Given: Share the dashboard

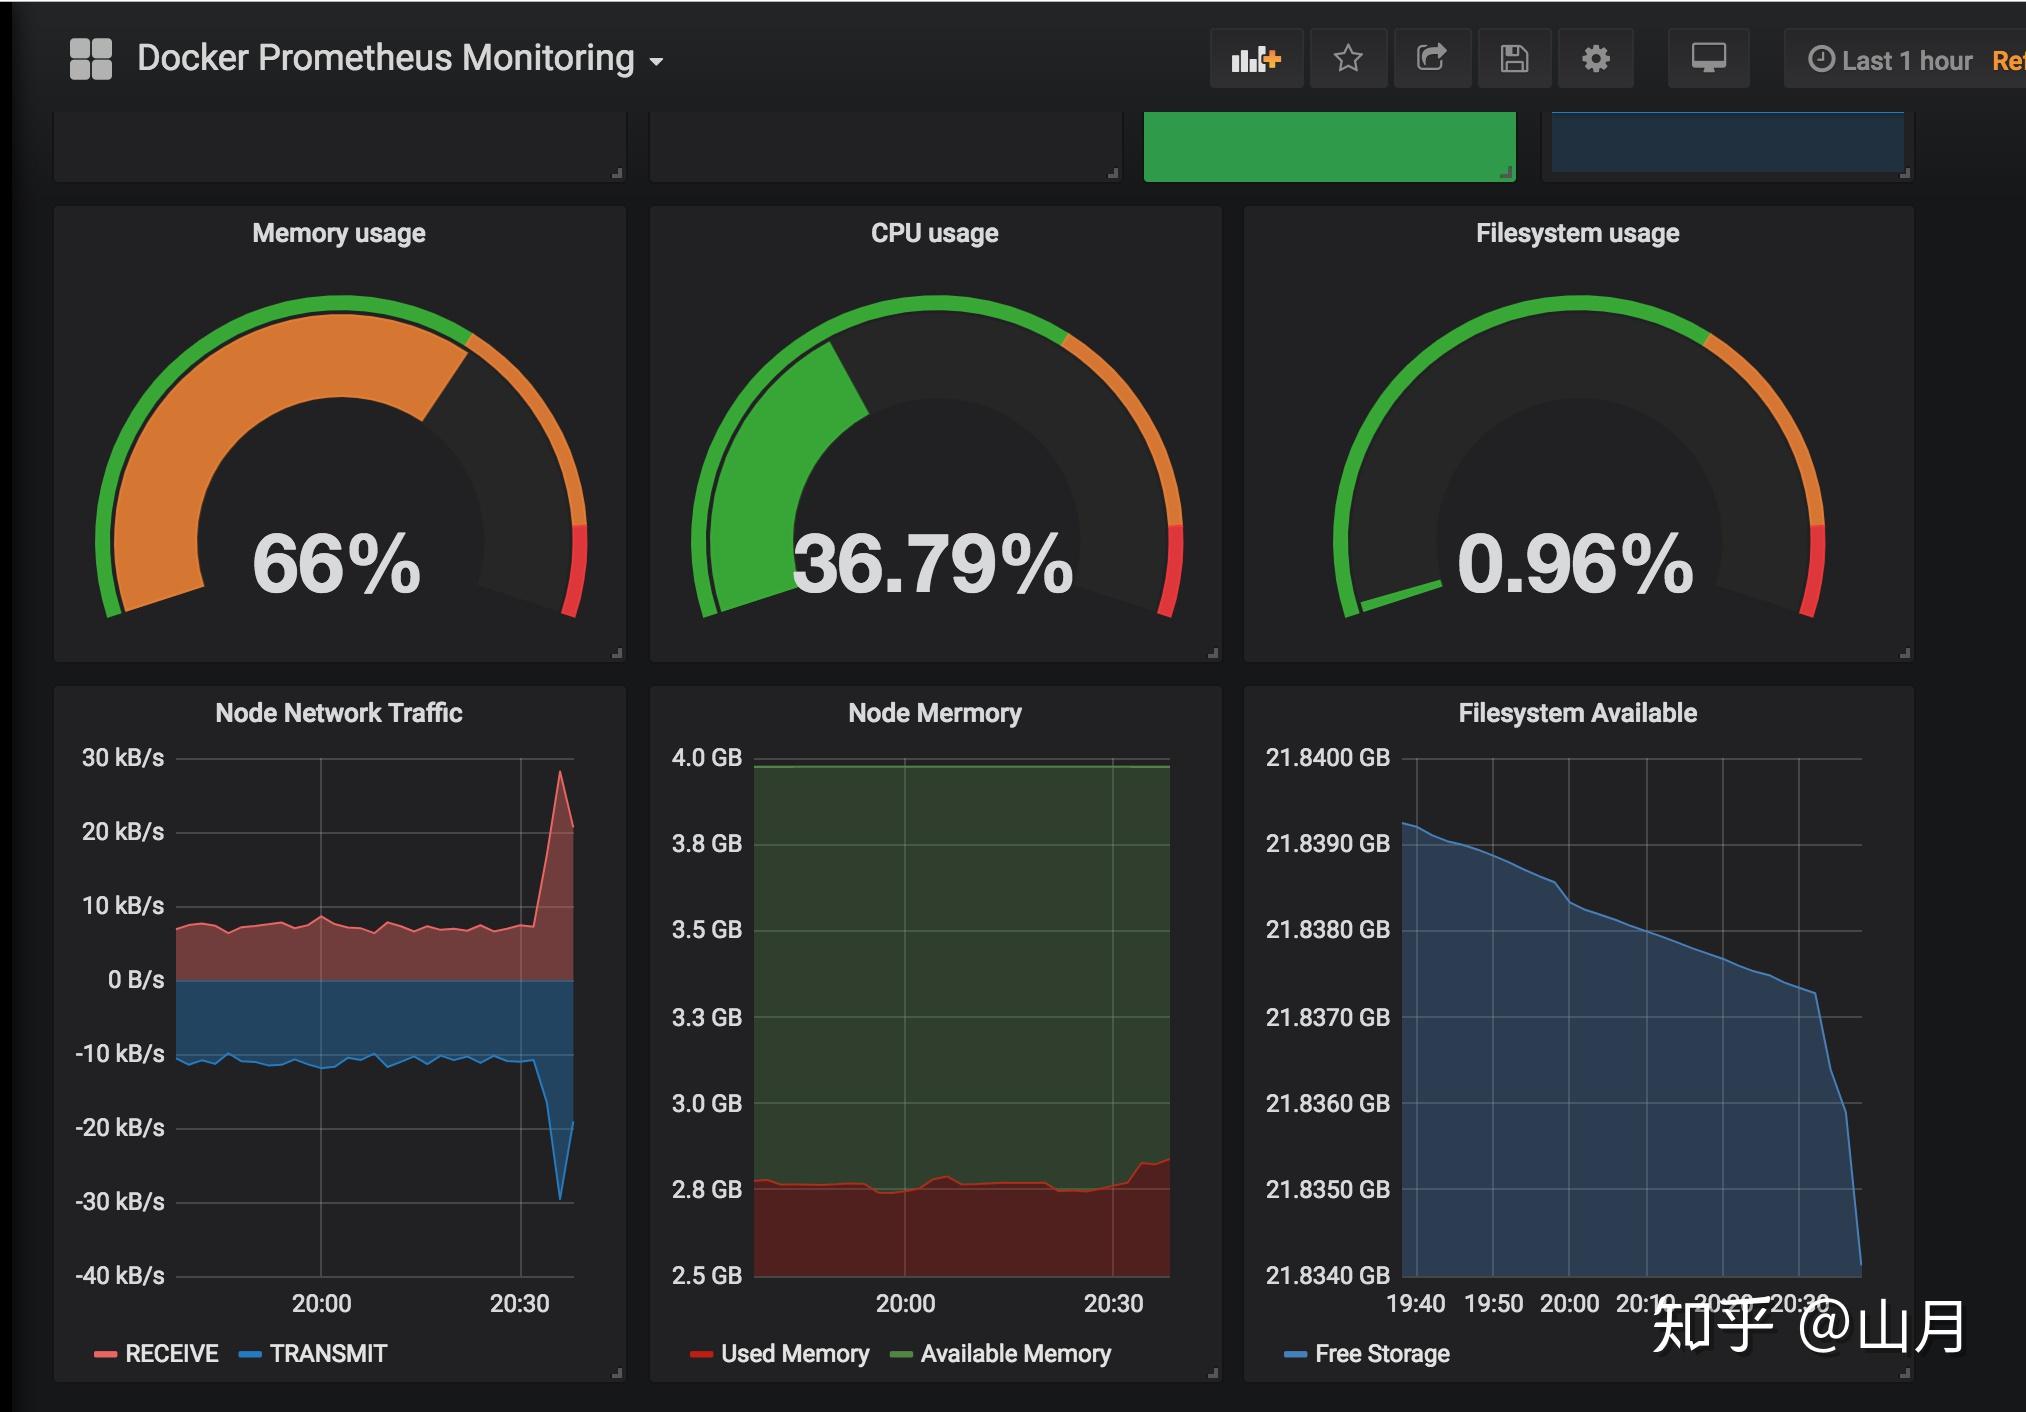Looking at the screenshot, I should (1432, 59).
